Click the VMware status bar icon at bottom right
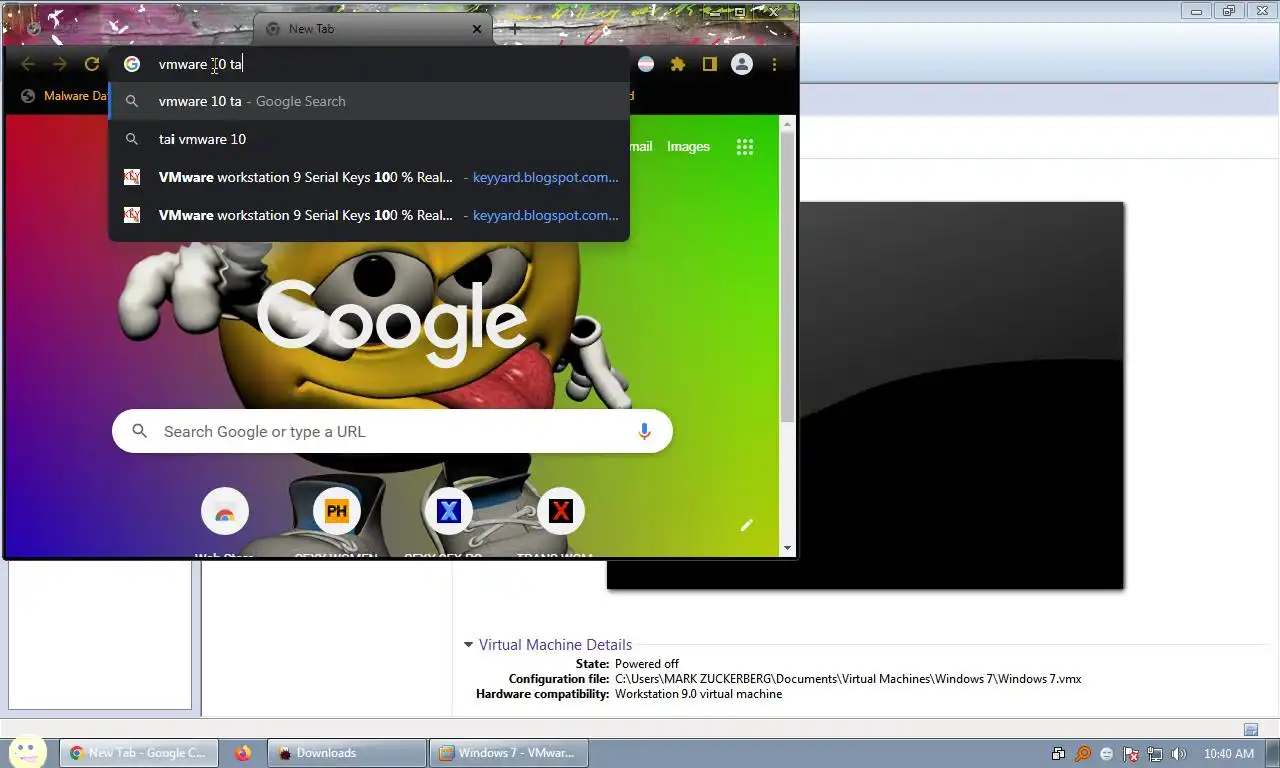 coord(1251,729)
